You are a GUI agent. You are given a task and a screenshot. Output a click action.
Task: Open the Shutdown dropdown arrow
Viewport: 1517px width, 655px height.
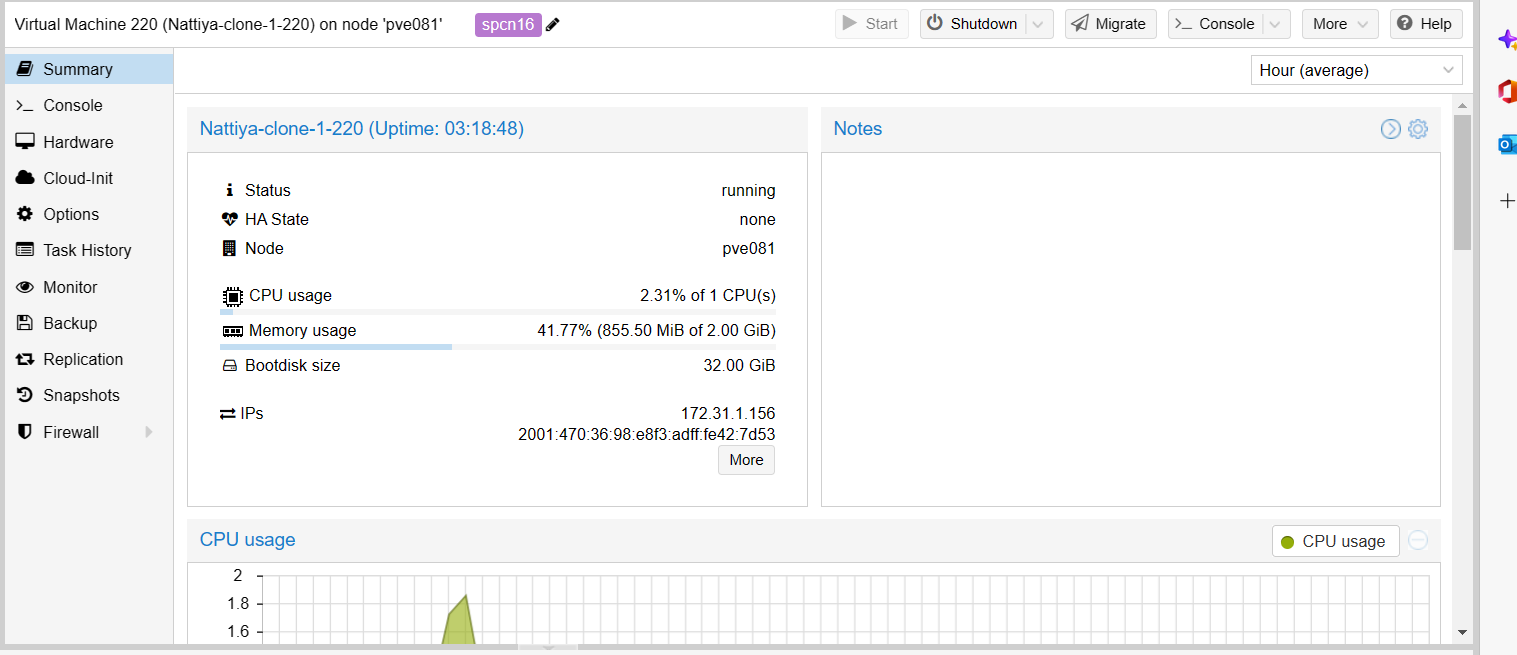[1040, 24]
